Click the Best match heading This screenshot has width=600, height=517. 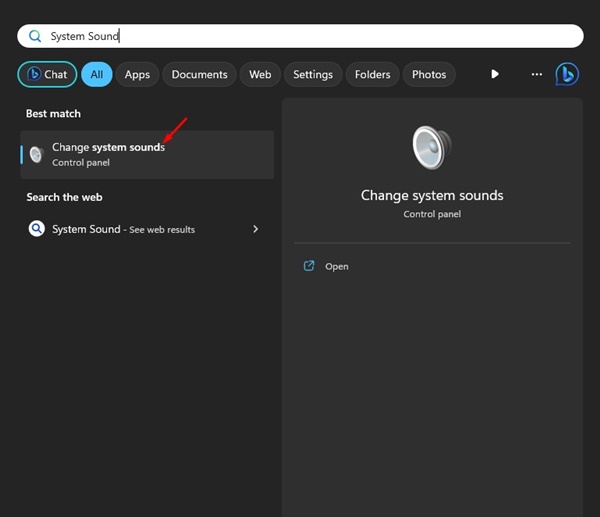pos(53,114)
